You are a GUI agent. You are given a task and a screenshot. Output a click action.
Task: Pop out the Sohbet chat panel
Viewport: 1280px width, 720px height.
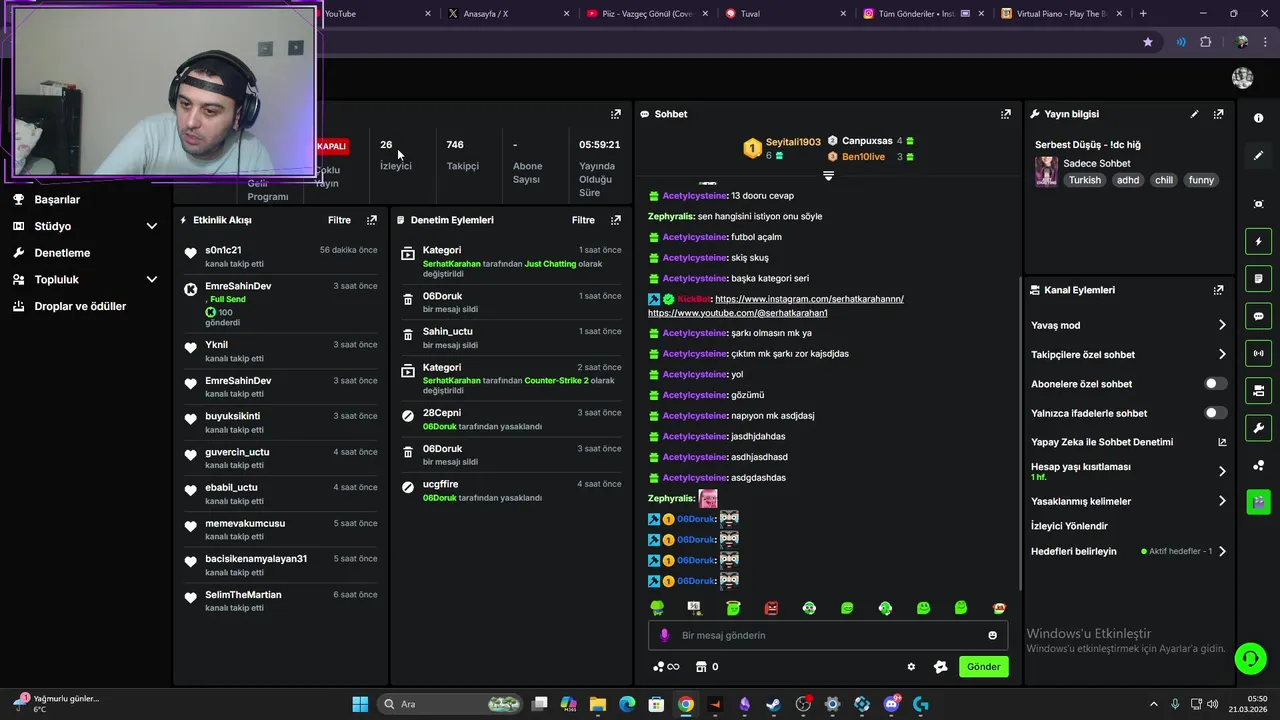(x=1005, y=114)
